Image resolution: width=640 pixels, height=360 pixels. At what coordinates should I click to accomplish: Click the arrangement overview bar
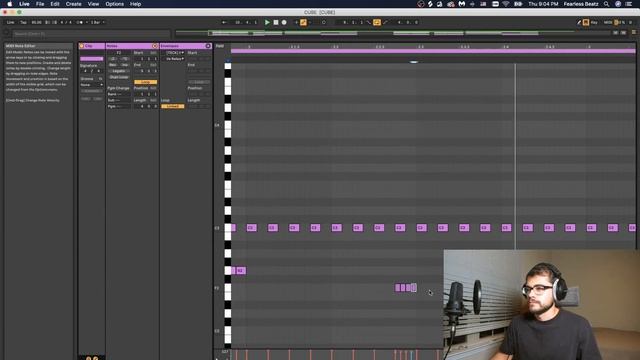(x=393, y=33)
